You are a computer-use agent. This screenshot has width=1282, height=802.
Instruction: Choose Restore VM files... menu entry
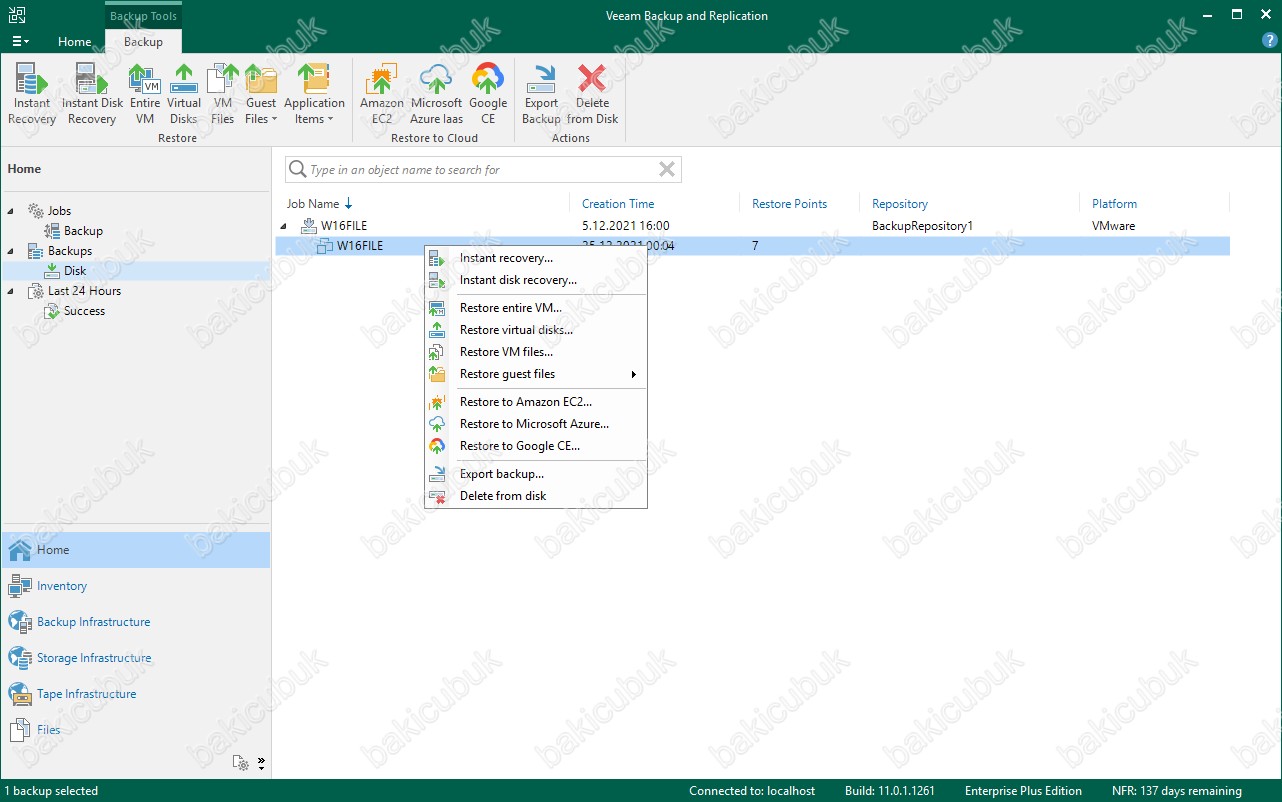[536, 352]
